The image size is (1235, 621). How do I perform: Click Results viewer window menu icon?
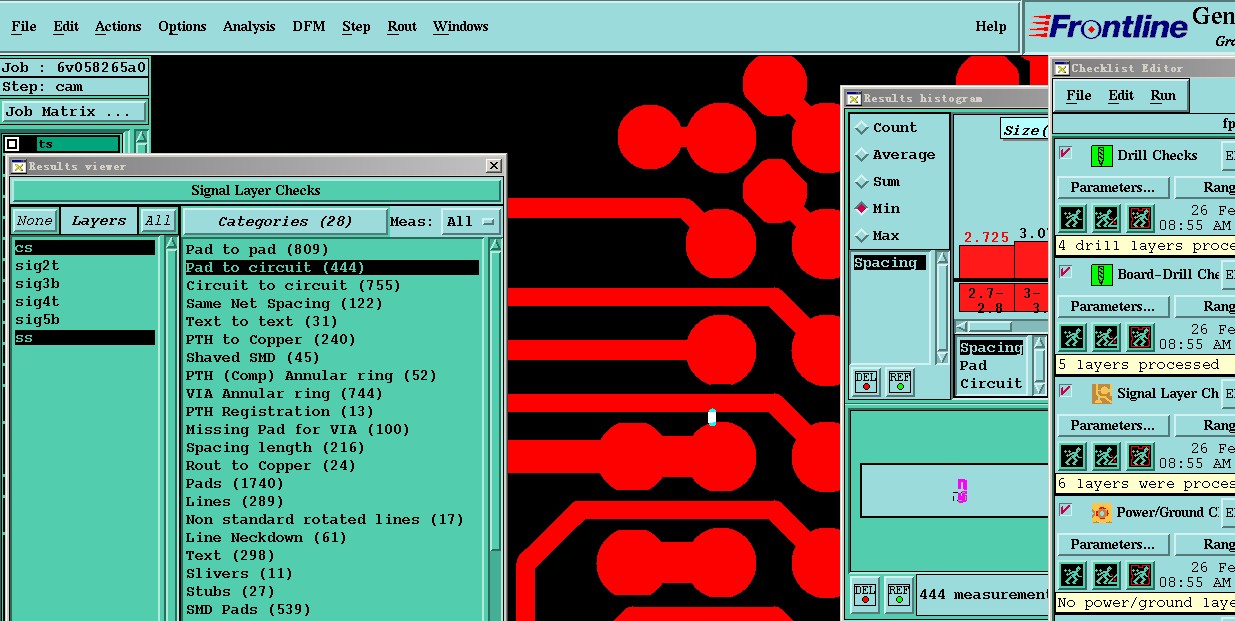coord(19,166)
